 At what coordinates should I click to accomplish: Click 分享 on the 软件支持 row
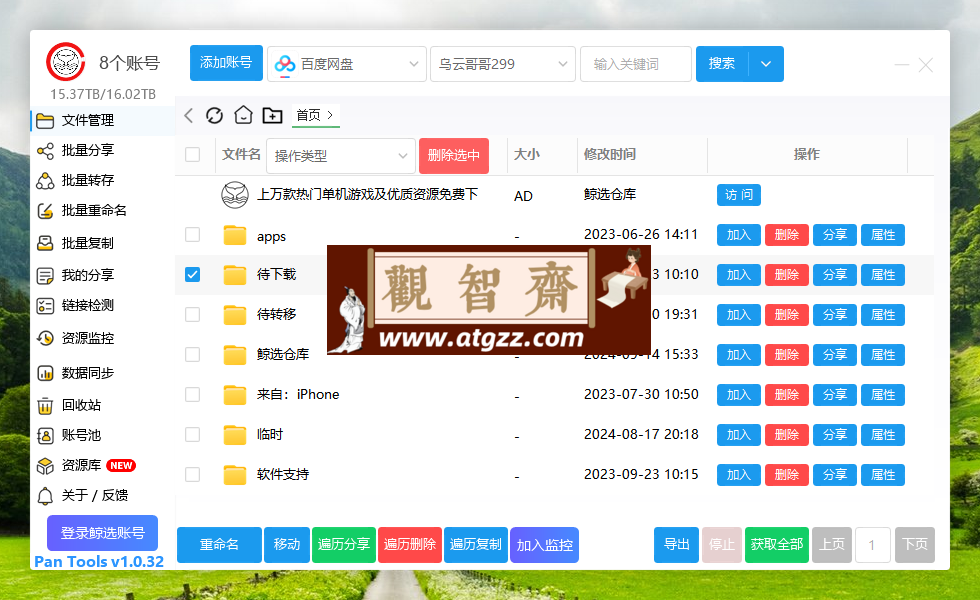pos(835,475)
